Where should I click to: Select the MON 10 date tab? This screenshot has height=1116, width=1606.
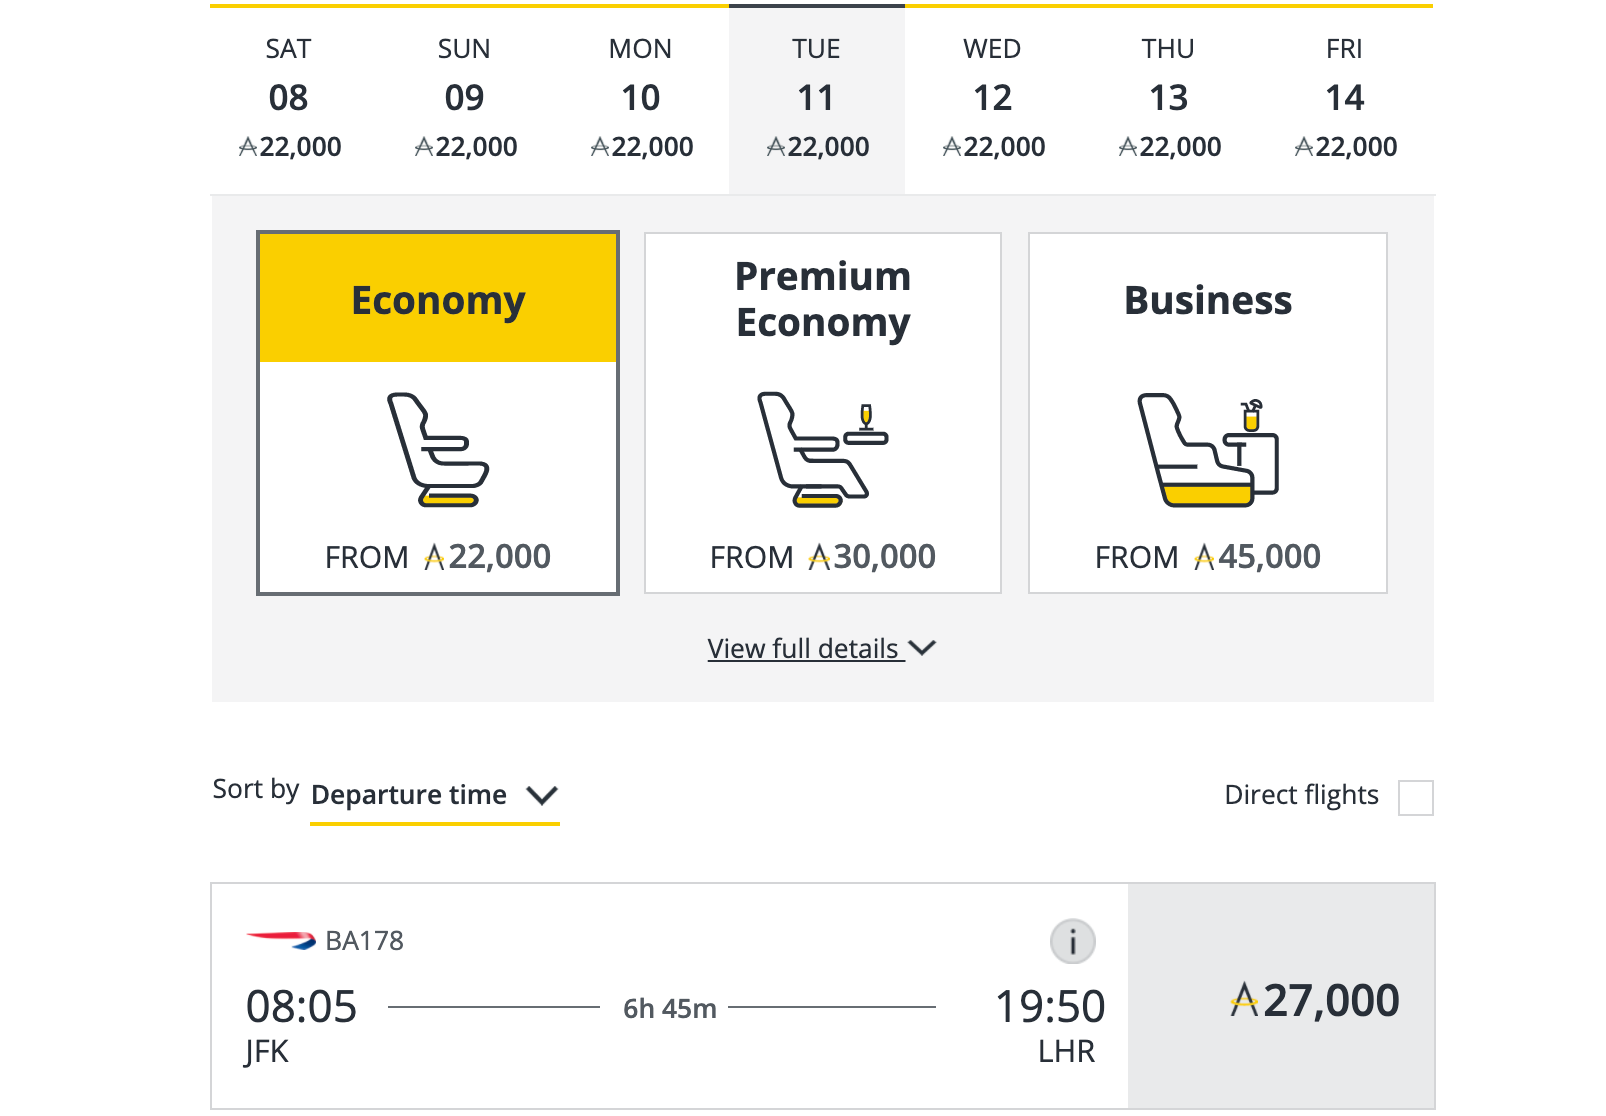(641, 99)
